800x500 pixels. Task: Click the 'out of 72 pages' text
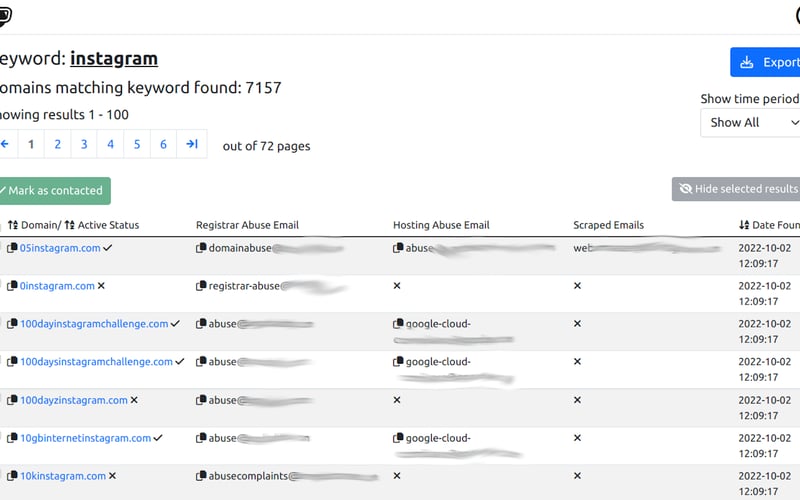pyautogui.click(x=266, y=146)
